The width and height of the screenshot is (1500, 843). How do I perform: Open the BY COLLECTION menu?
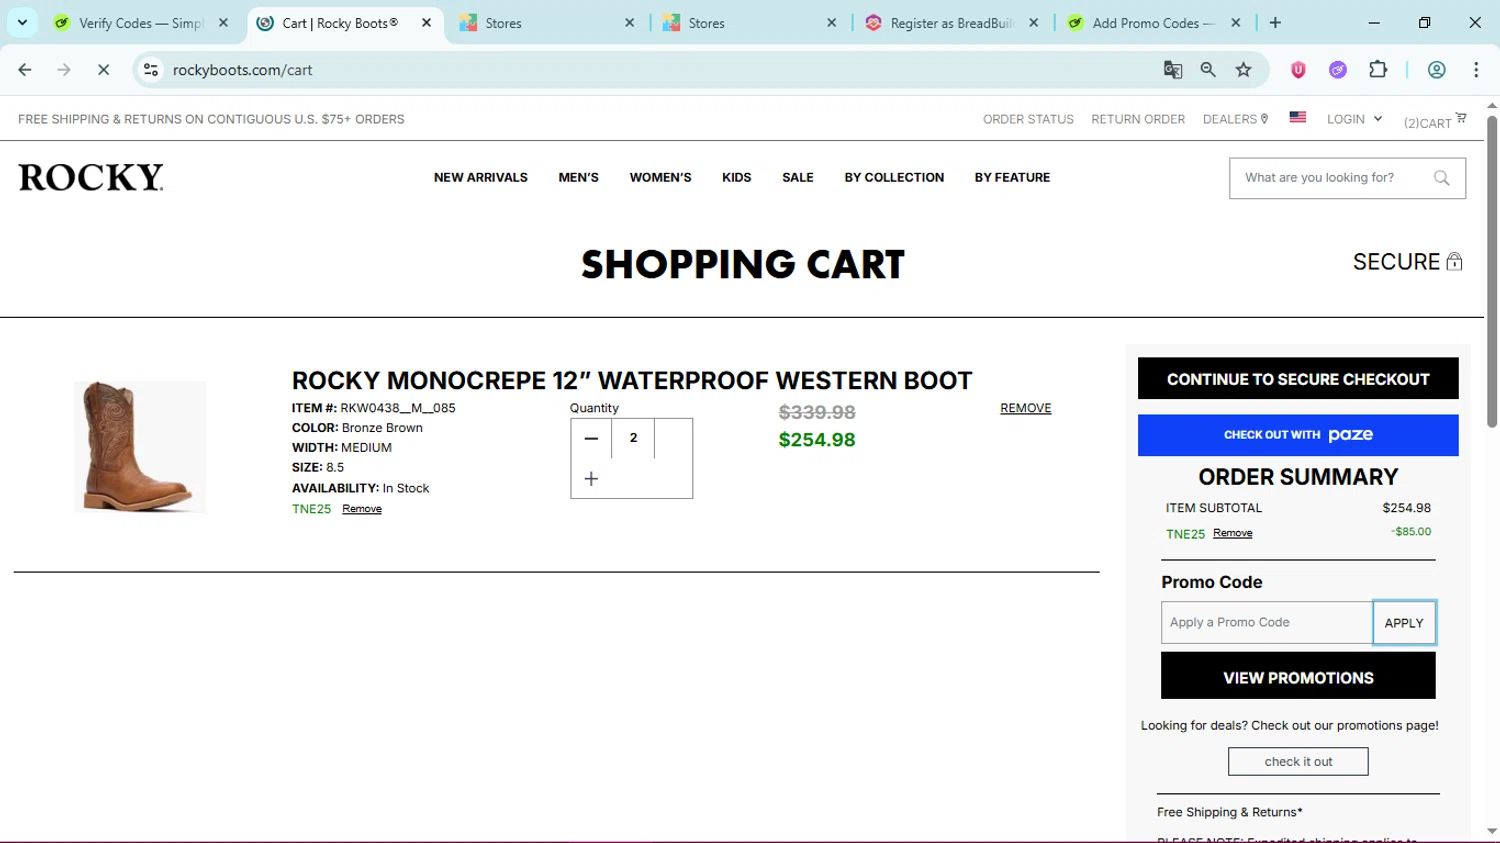894,178
